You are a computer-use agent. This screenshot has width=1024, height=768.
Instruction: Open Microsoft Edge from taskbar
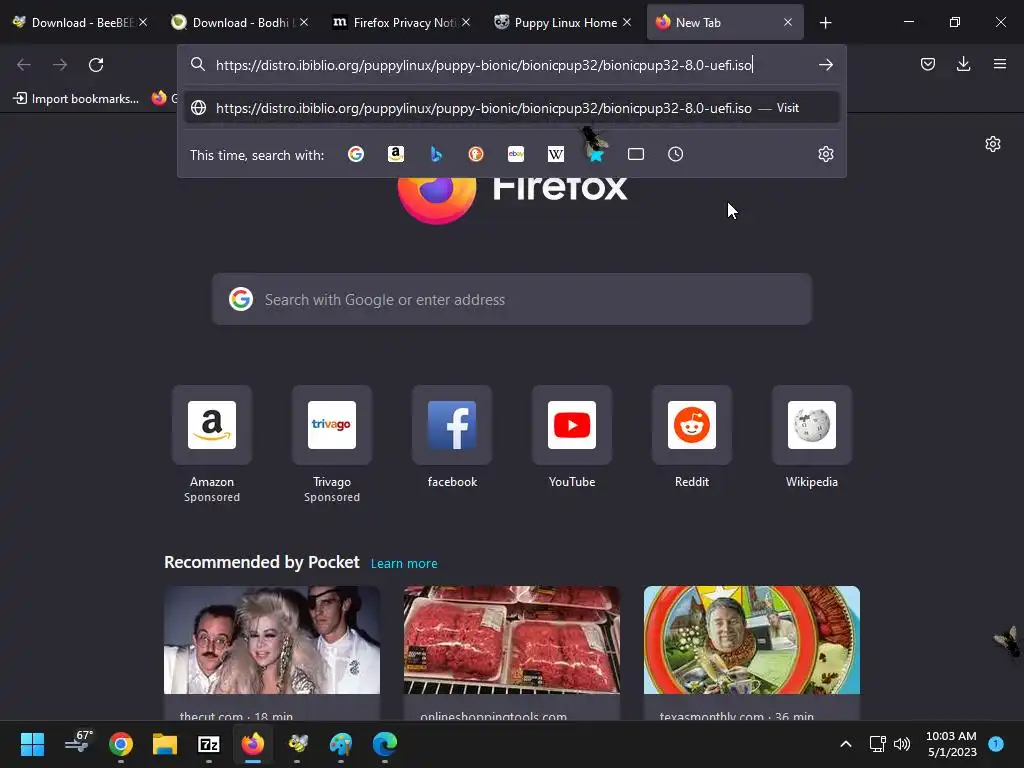pyautogui.click(x=385, y=744)
